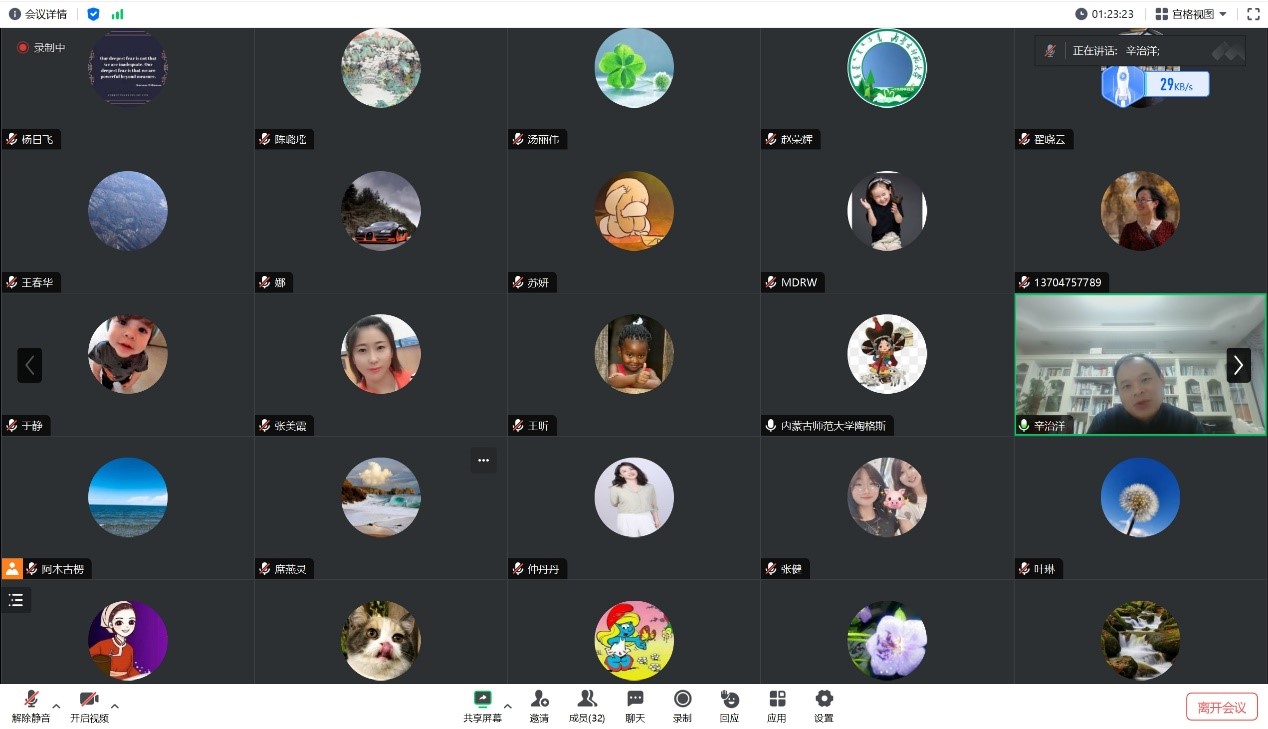Screen dimensions: 1268x729
Task: Click the record (录制) icon
Action: coord(682,699)
